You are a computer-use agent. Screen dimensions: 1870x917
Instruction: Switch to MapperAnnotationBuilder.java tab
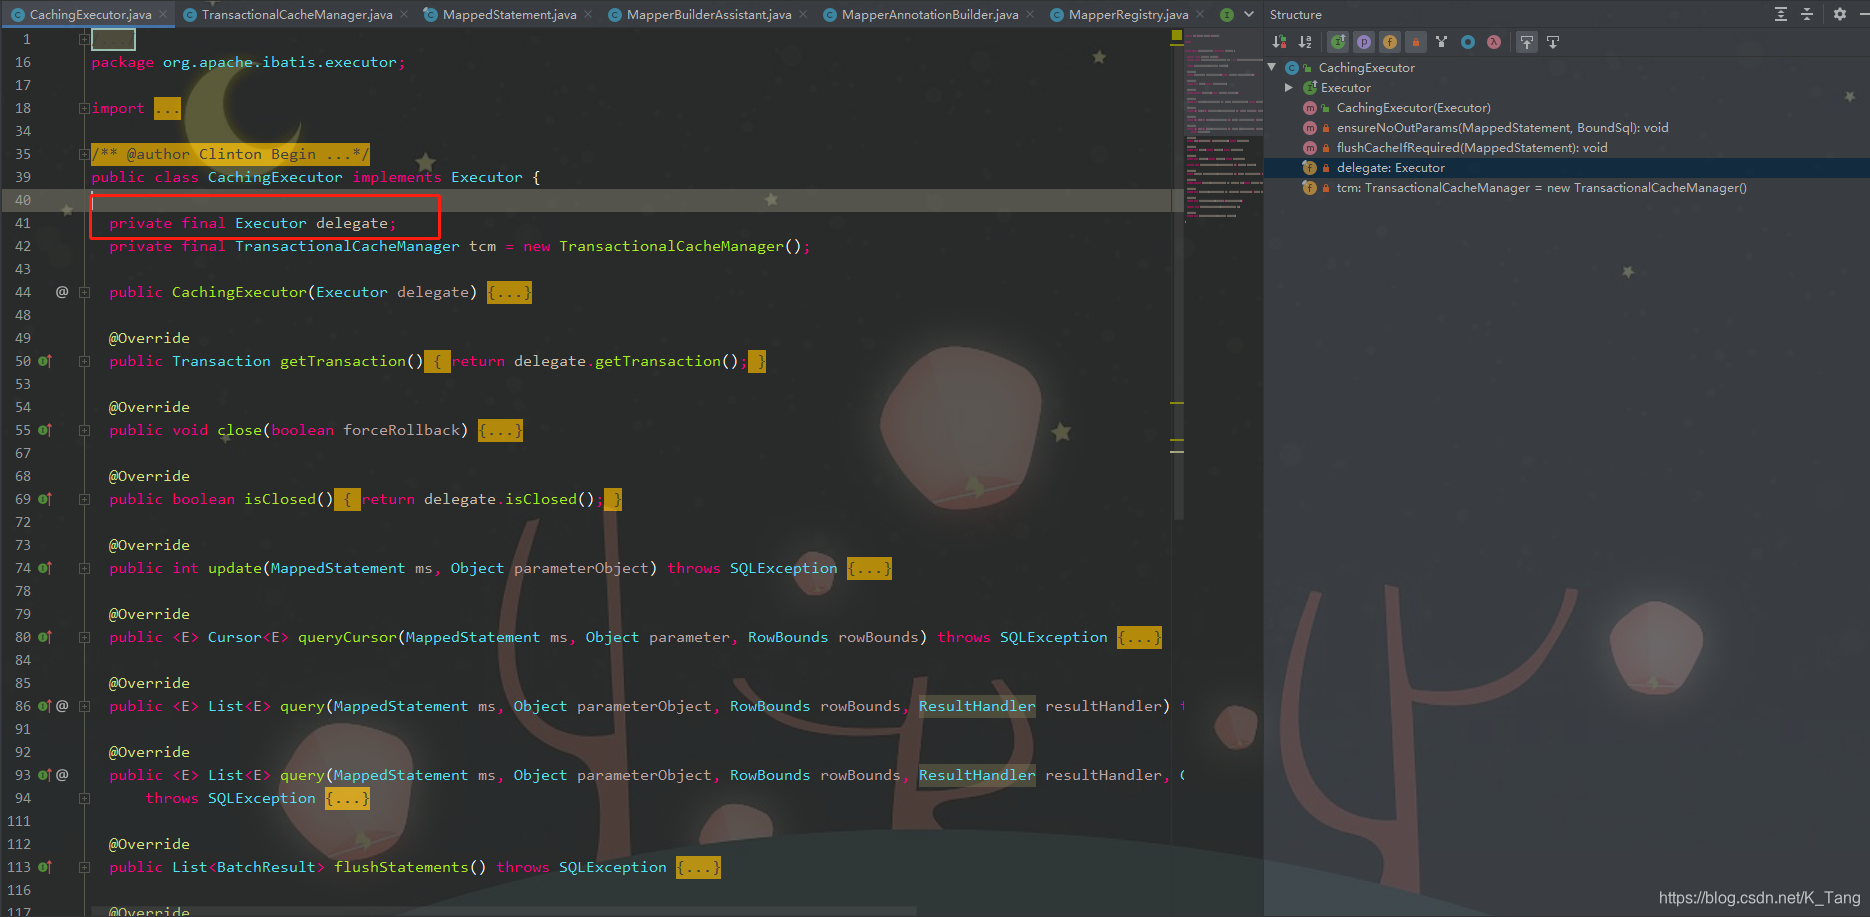tap(929, 14)
